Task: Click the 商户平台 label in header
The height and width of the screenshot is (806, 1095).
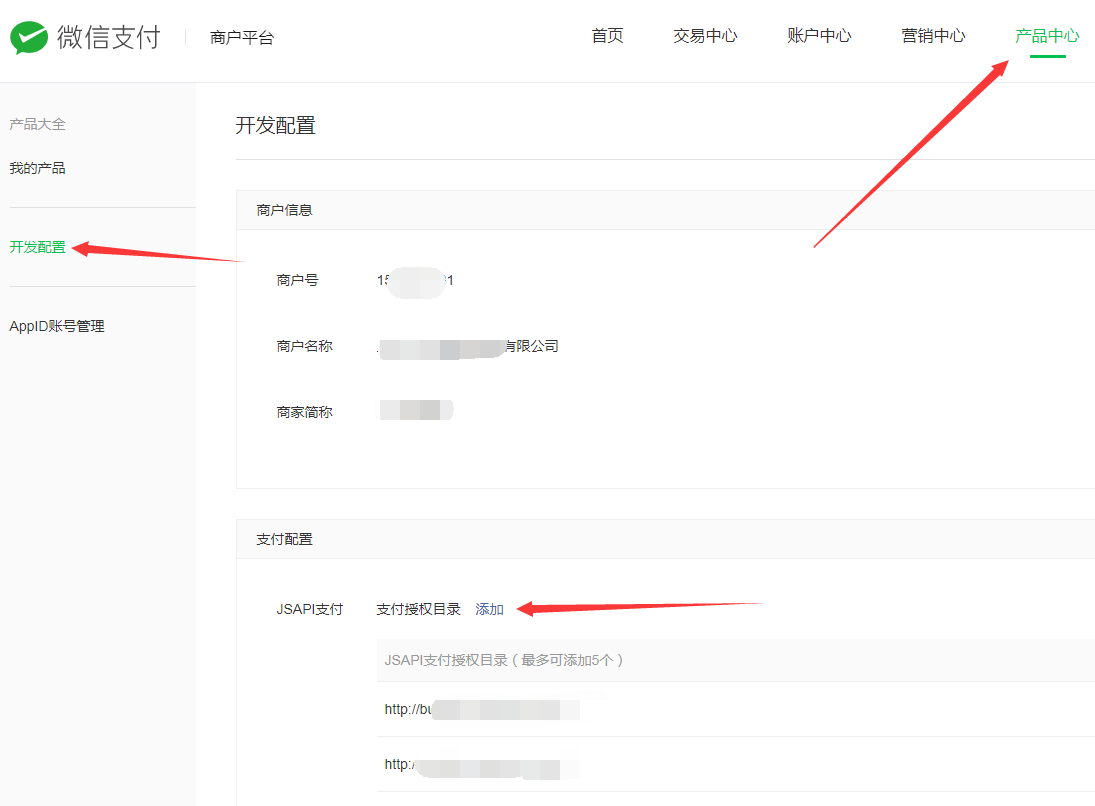Action: pyautogui.click(x=241, y=38)
